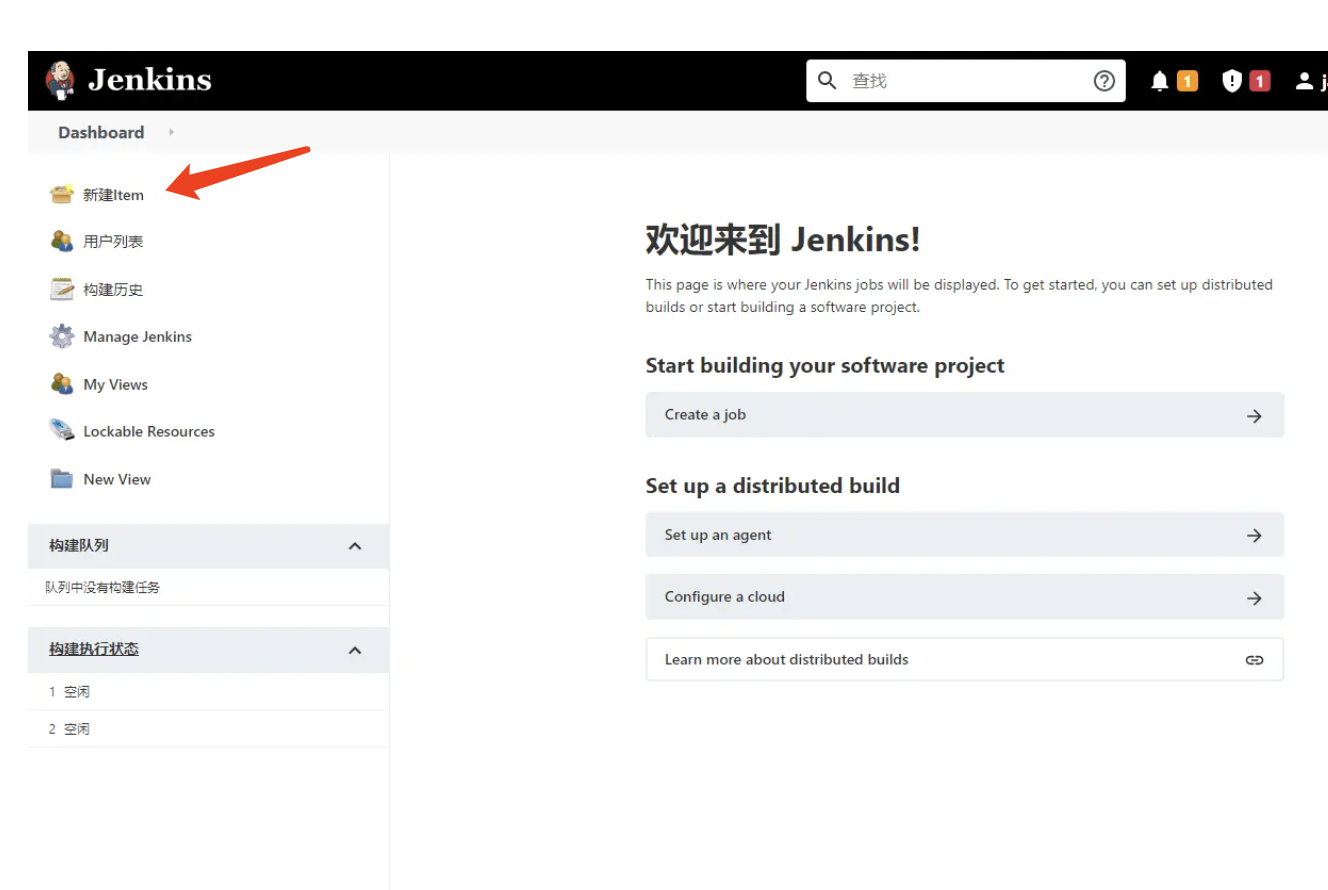1328x890 pixels.
Task: Click the Manage Jenkins gear icon
Action: coord(62,336)
